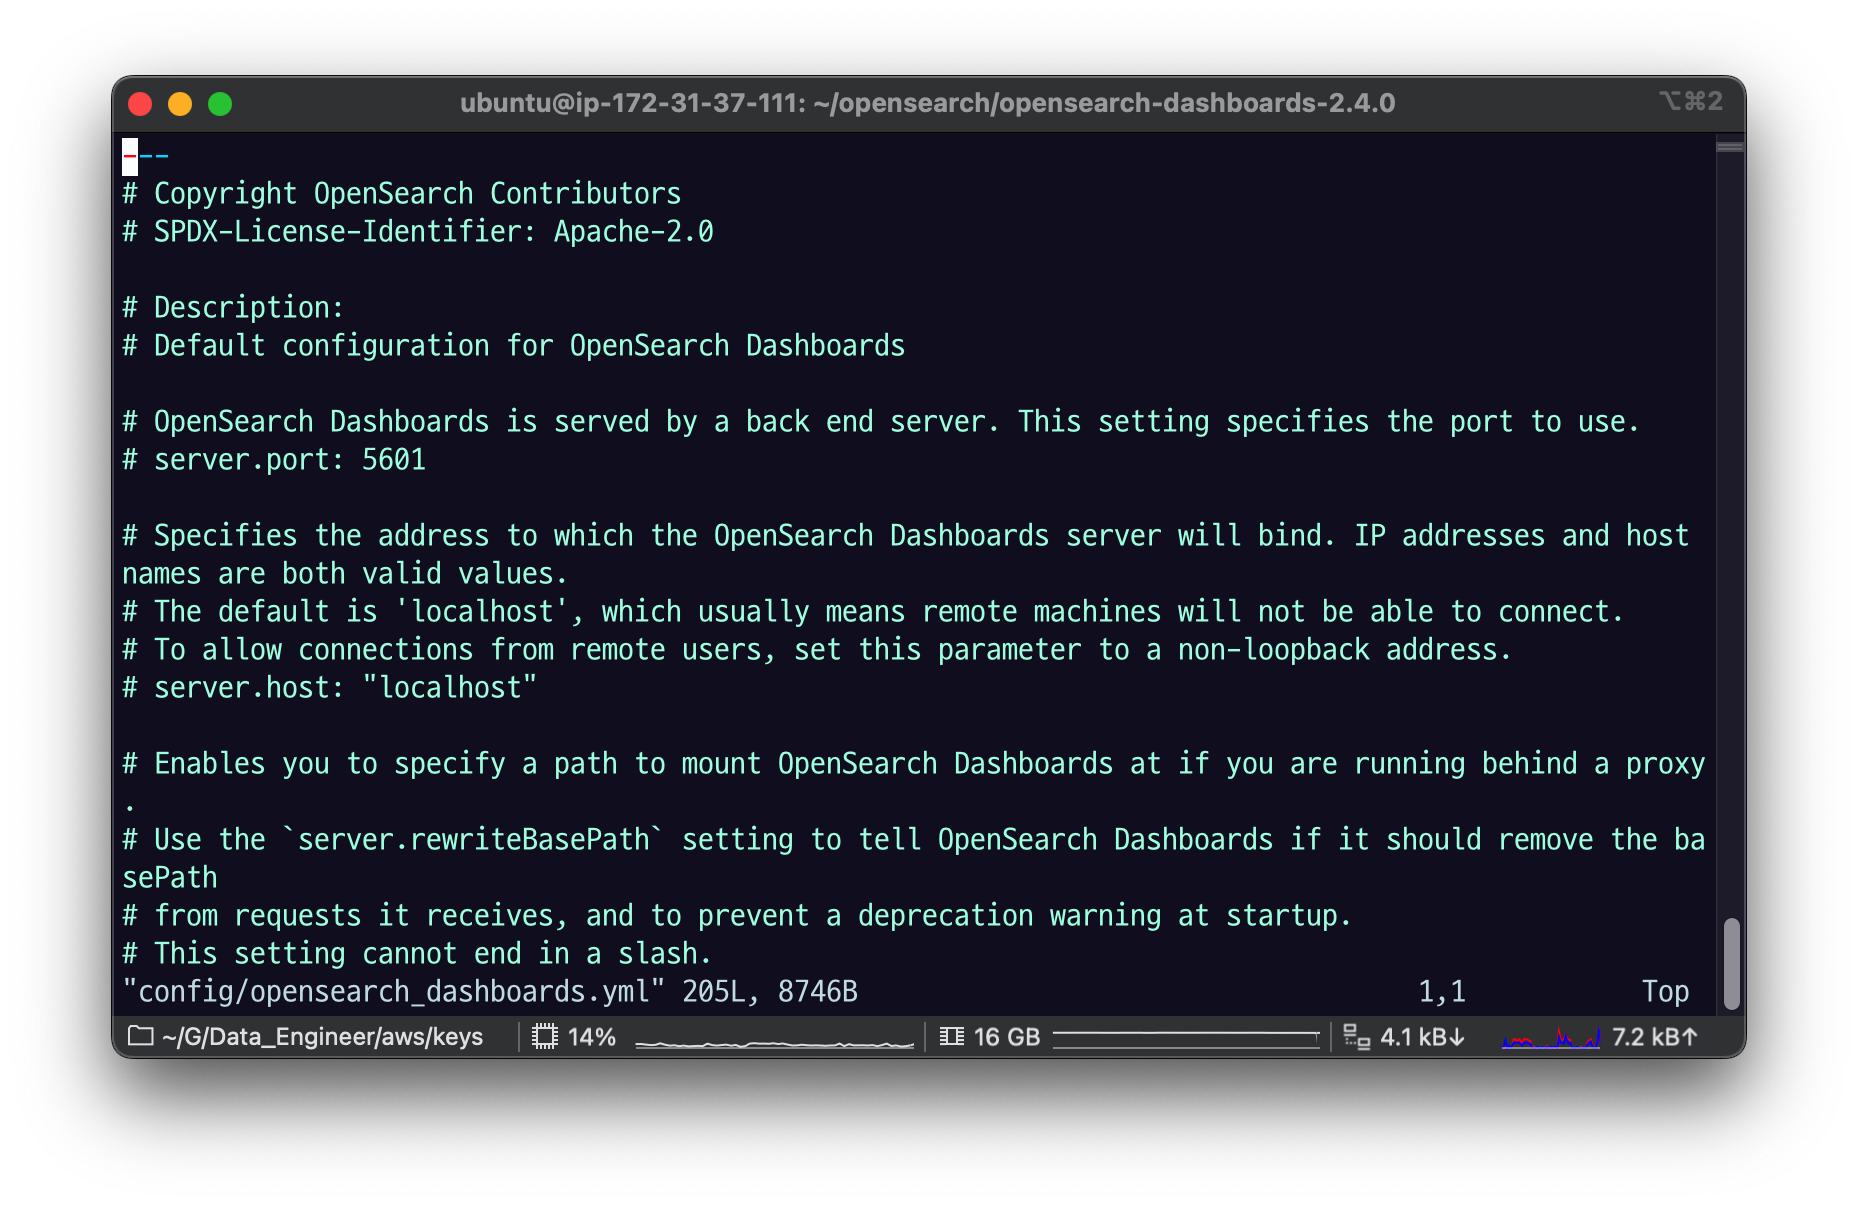Click the 'Top' scroll position indicator
This screenshot has height=1206, width=1858.
1665,991
